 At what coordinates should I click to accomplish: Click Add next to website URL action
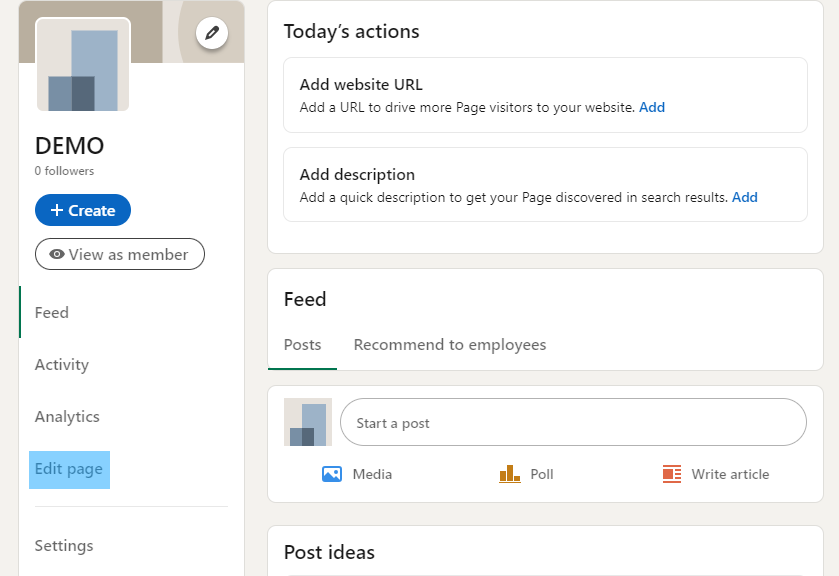point(652,107)
